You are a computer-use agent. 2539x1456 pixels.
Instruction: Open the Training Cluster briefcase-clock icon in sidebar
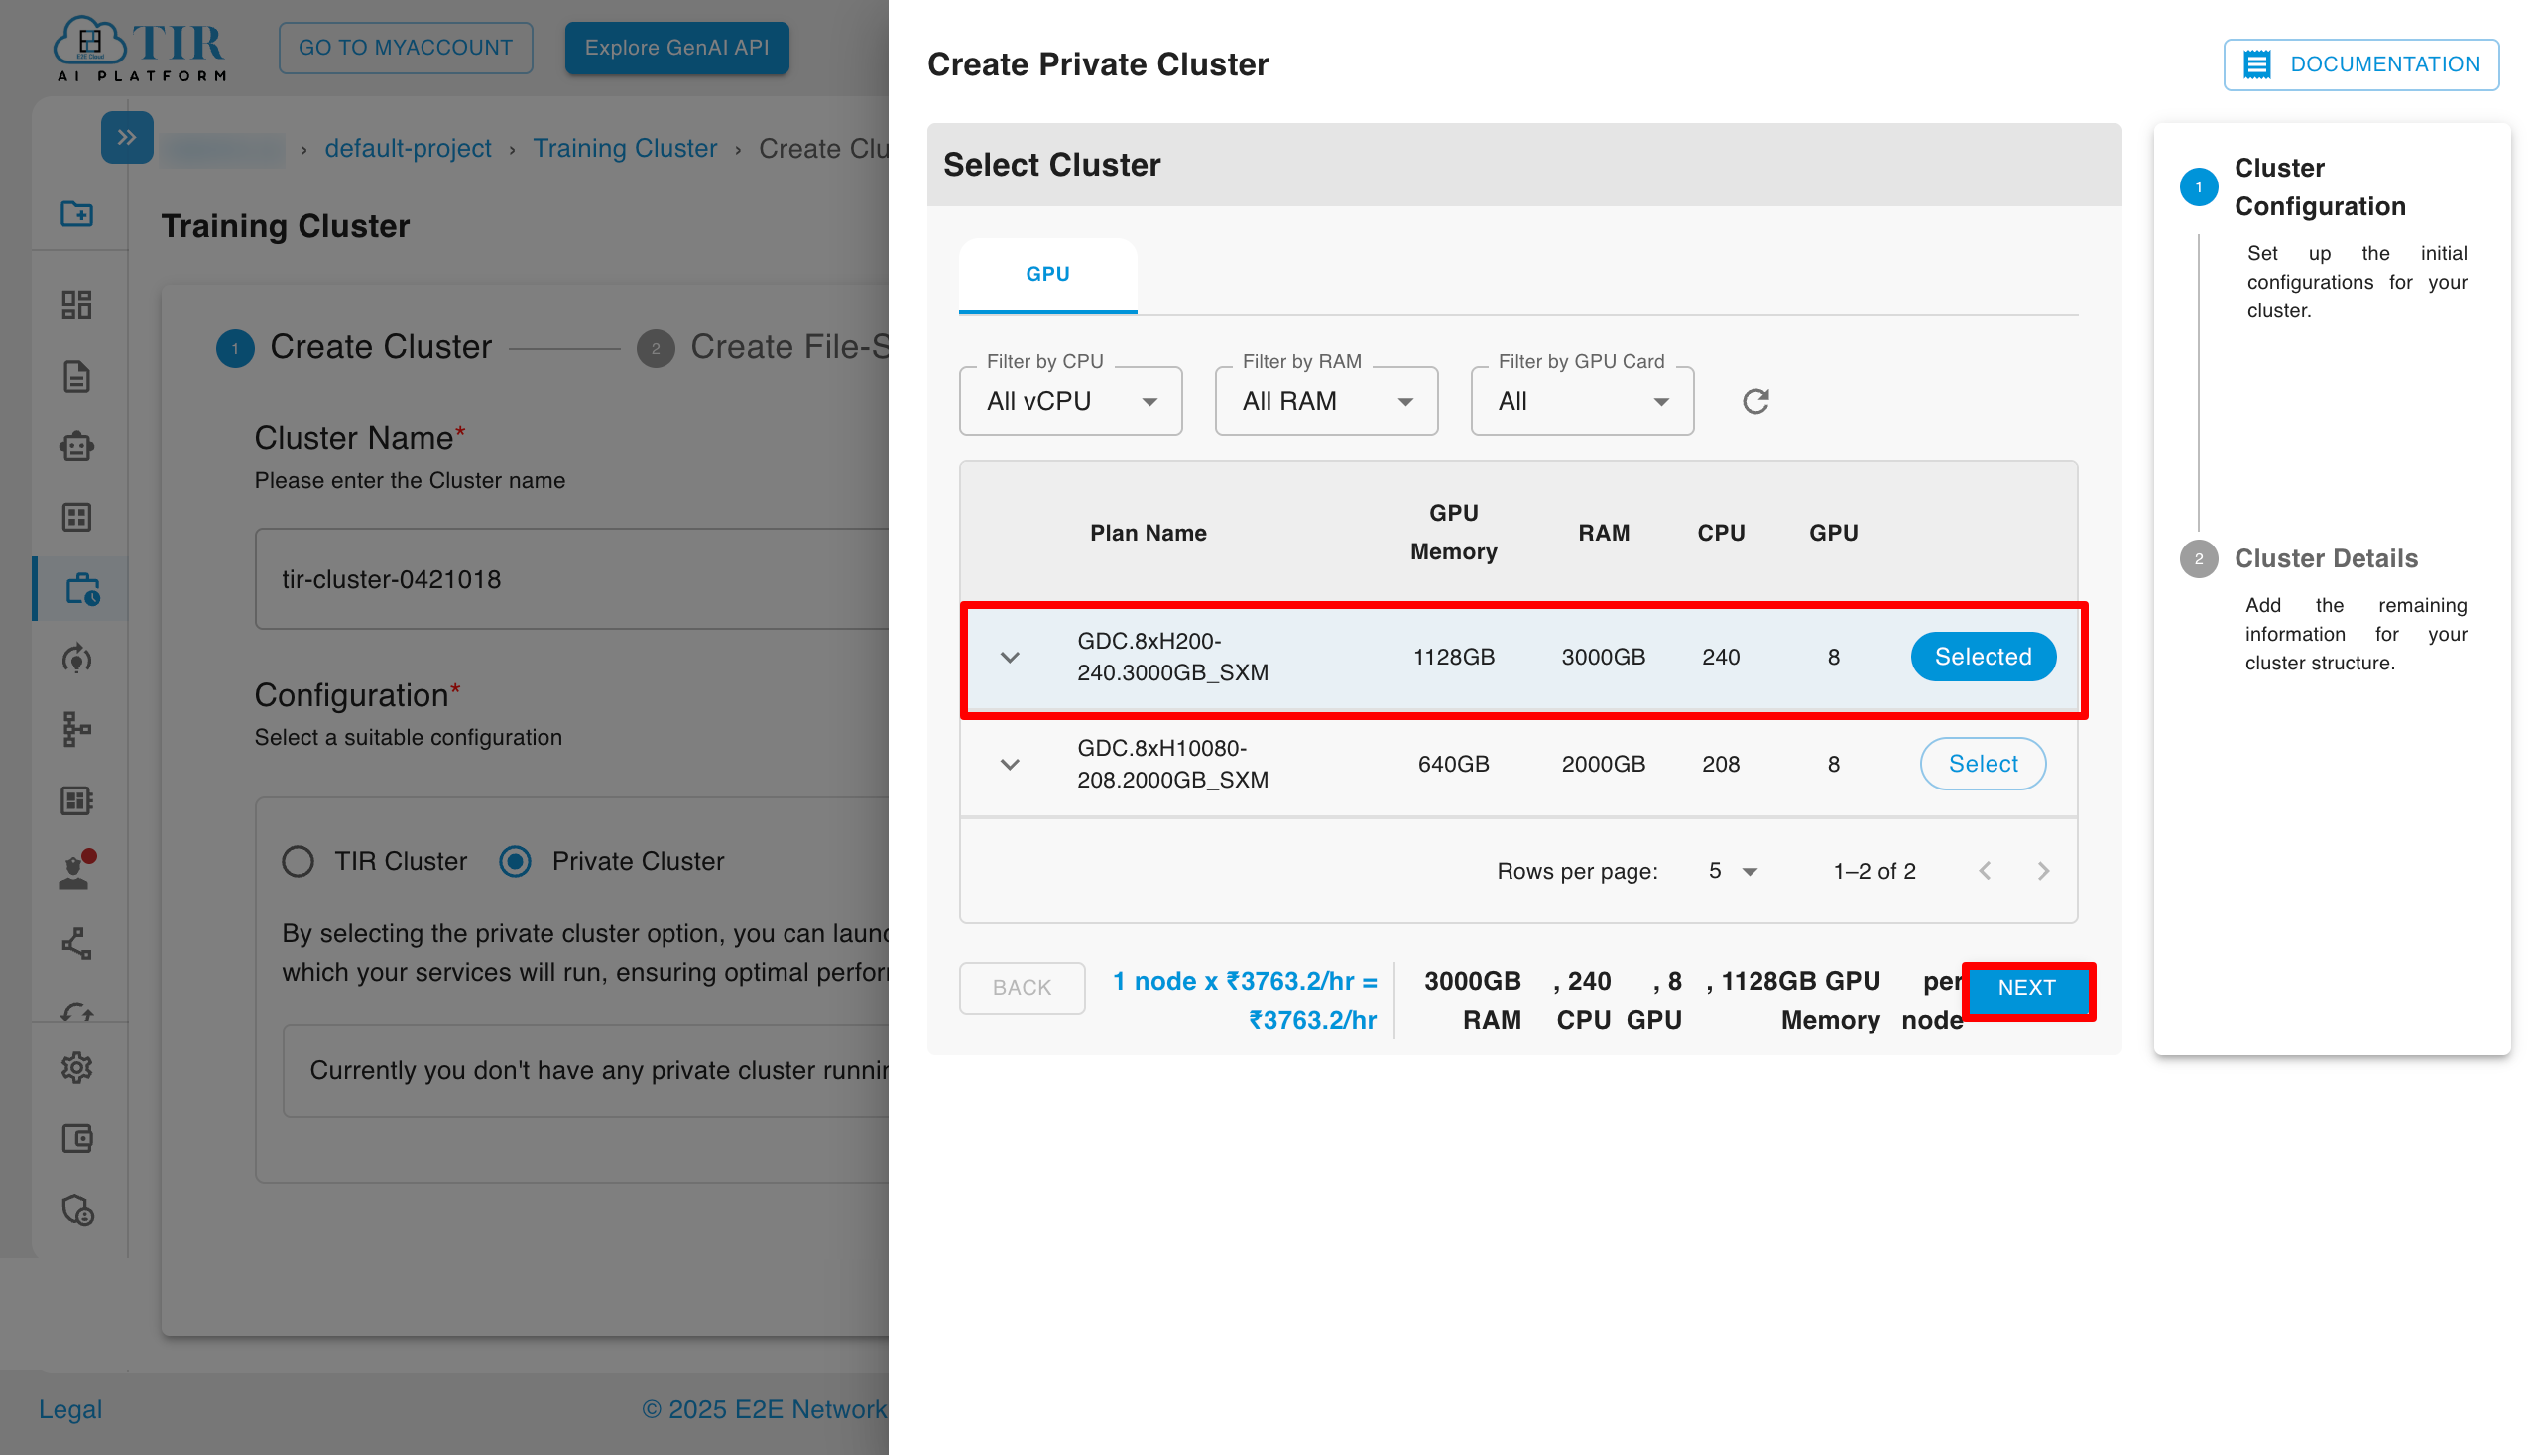tap(82, 589)
